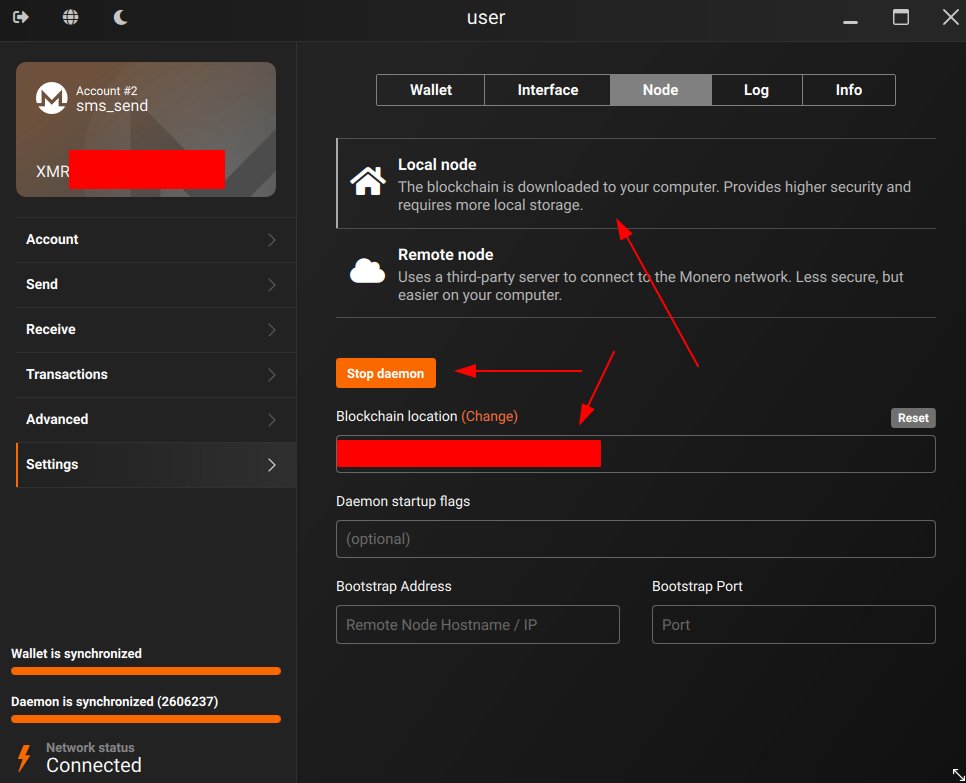Expand the Send menu chevron
Screen dimensions: 966x783
tap(272, 285)
